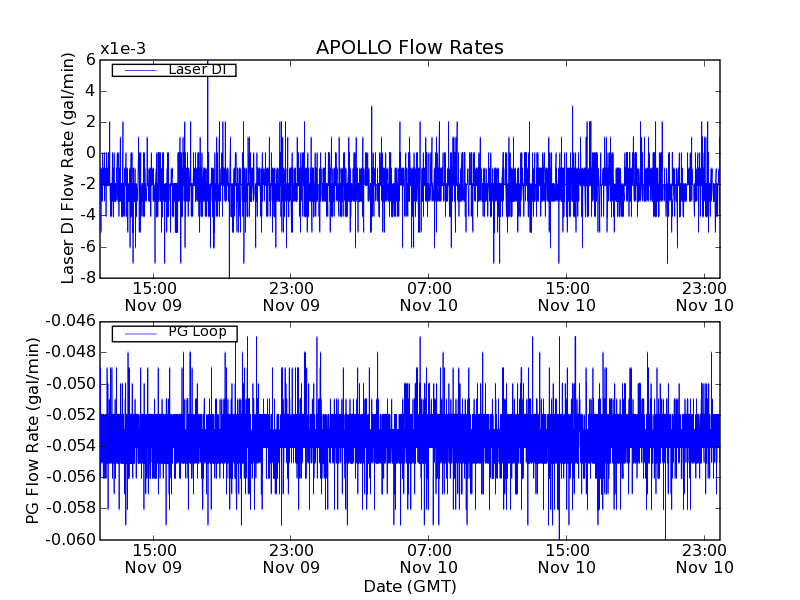Click 23:00 Nov 10 tick on top plot
This screenshot has width=800, height=600.
tap(704, 296)
